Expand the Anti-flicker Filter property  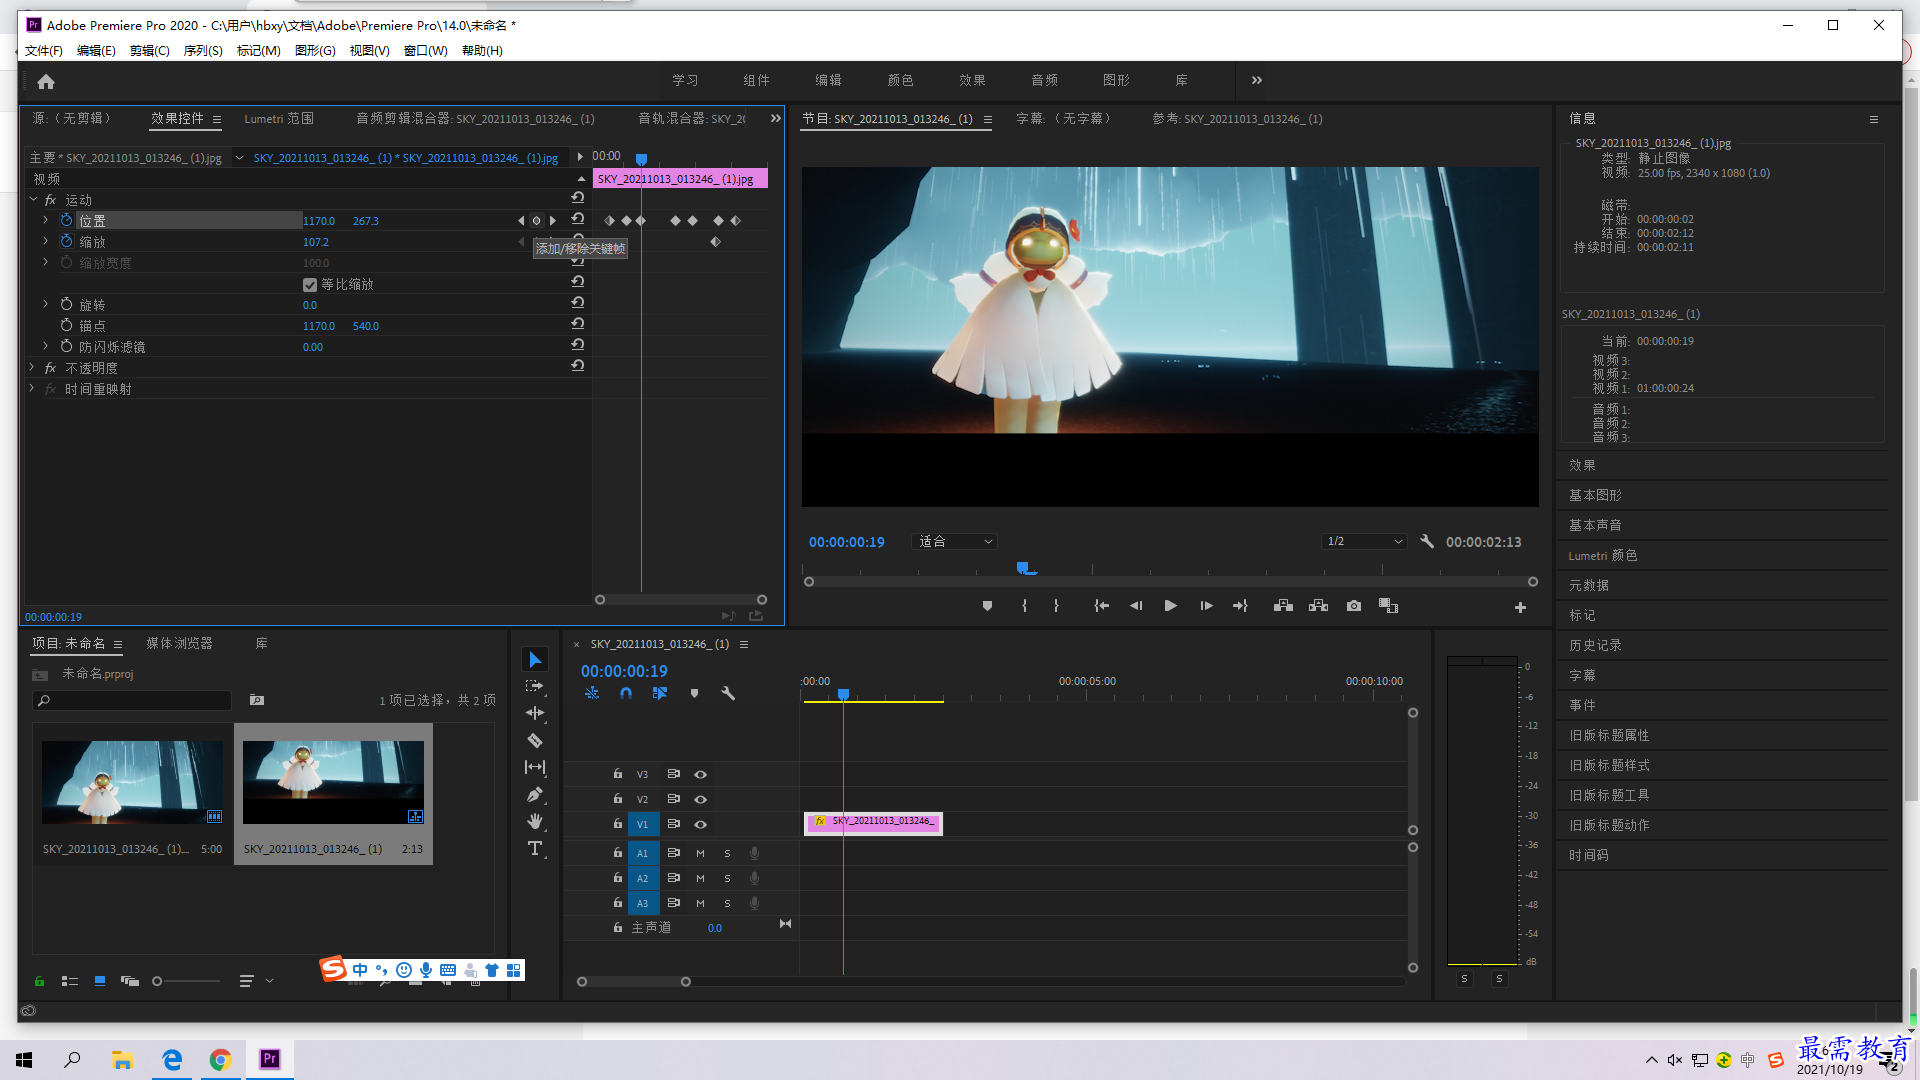coord(45,346)
